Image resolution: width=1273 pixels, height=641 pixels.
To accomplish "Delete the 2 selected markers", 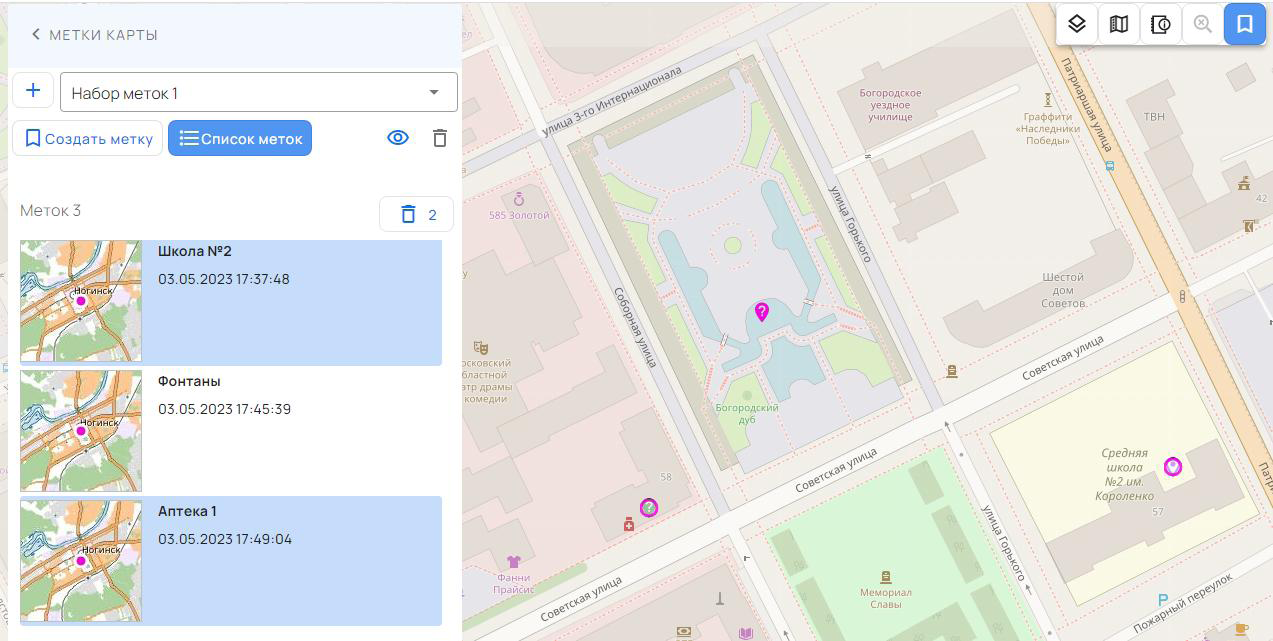I will tap(416, 214).
